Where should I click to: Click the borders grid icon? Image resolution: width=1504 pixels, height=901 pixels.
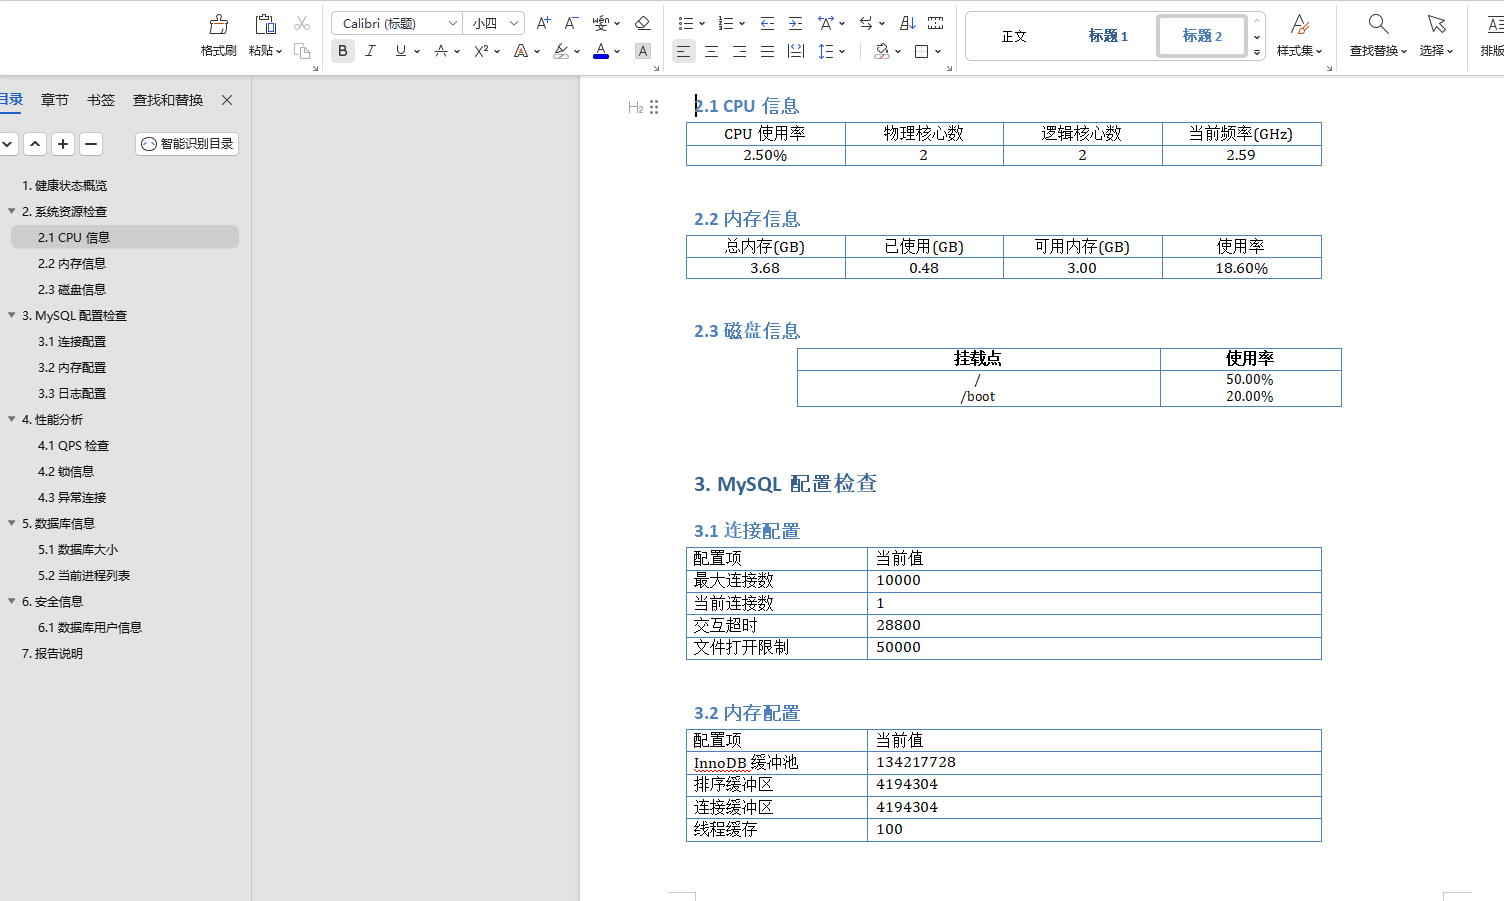[x=922, y=51]
